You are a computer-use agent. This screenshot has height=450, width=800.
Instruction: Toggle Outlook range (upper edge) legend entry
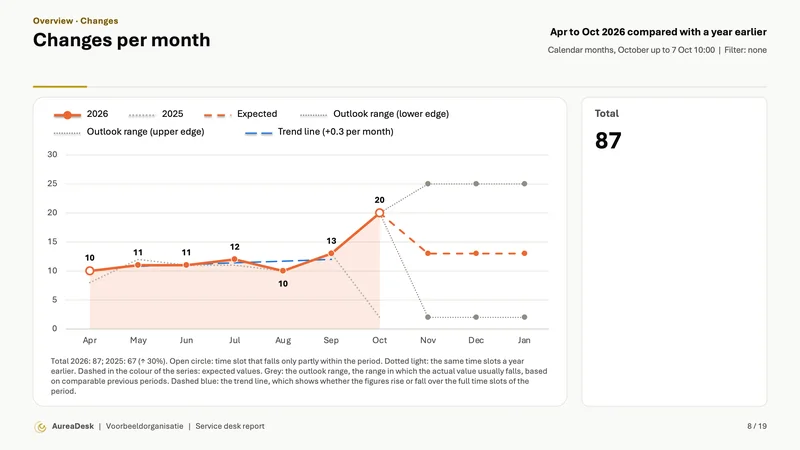(x=129, y=132)
